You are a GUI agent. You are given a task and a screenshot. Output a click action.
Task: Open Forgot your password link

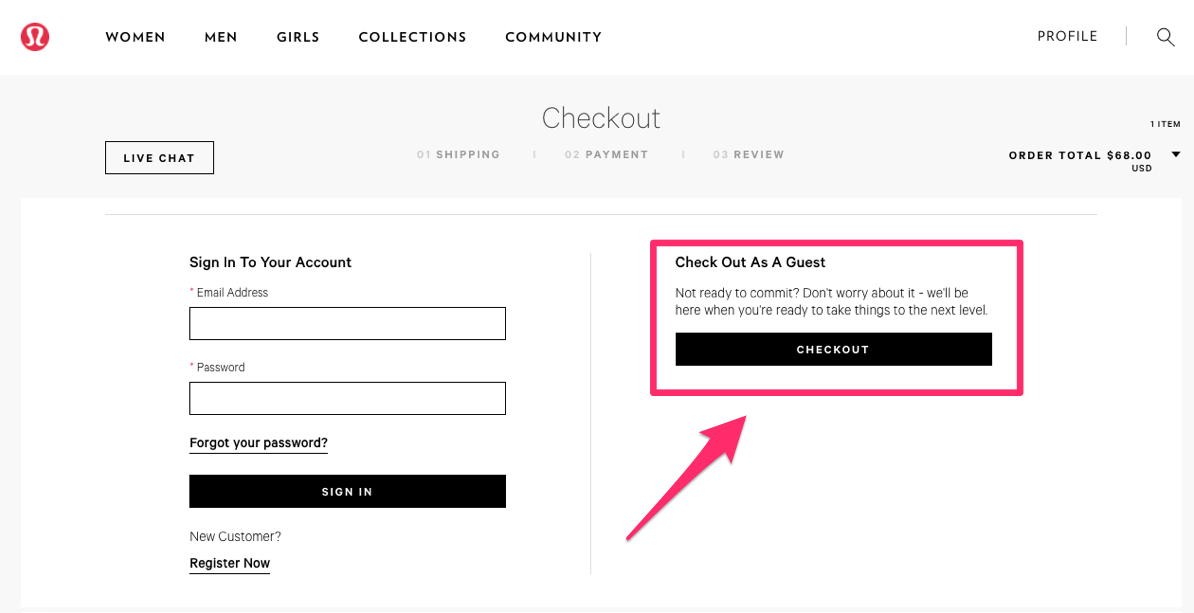pyautogui.click(x=258, y=443)
